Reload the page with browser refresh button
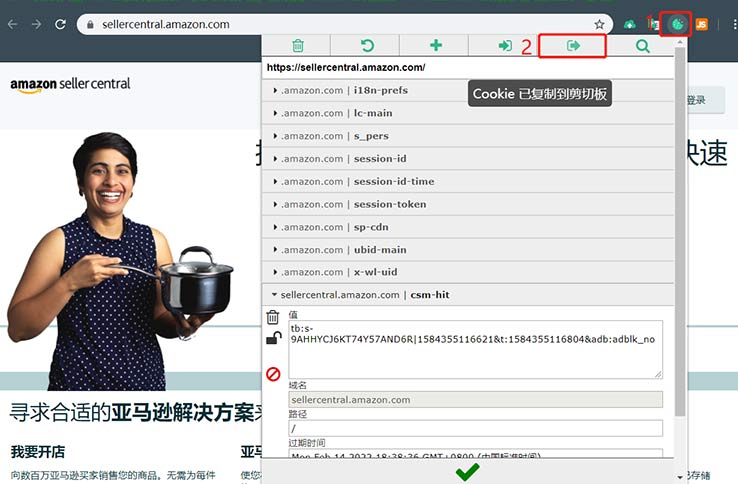 60,24
